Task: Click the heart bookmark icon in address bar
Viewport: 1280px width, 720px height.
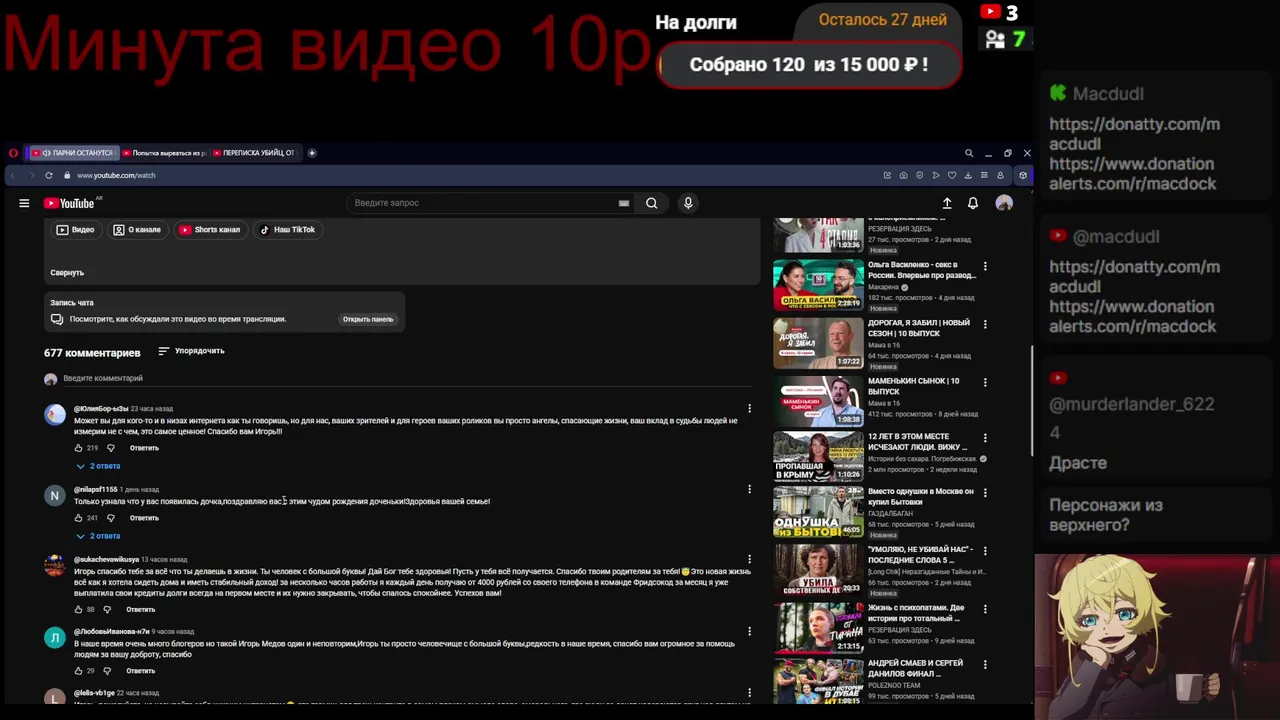Action: pyautogui.click(x=952, y=175)
